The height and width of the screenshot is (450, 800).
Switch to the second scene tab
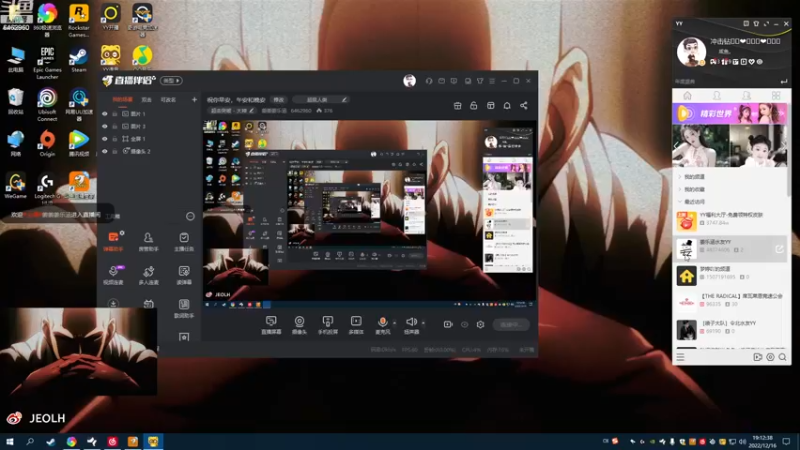pyautogui.click(x=146, y=99)
